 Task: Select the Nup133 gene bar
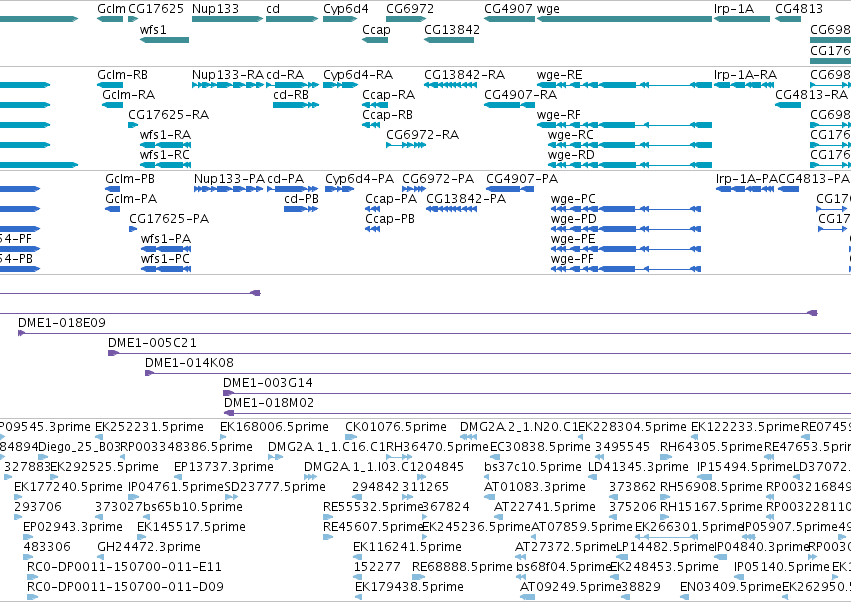(x=227, y=19)
